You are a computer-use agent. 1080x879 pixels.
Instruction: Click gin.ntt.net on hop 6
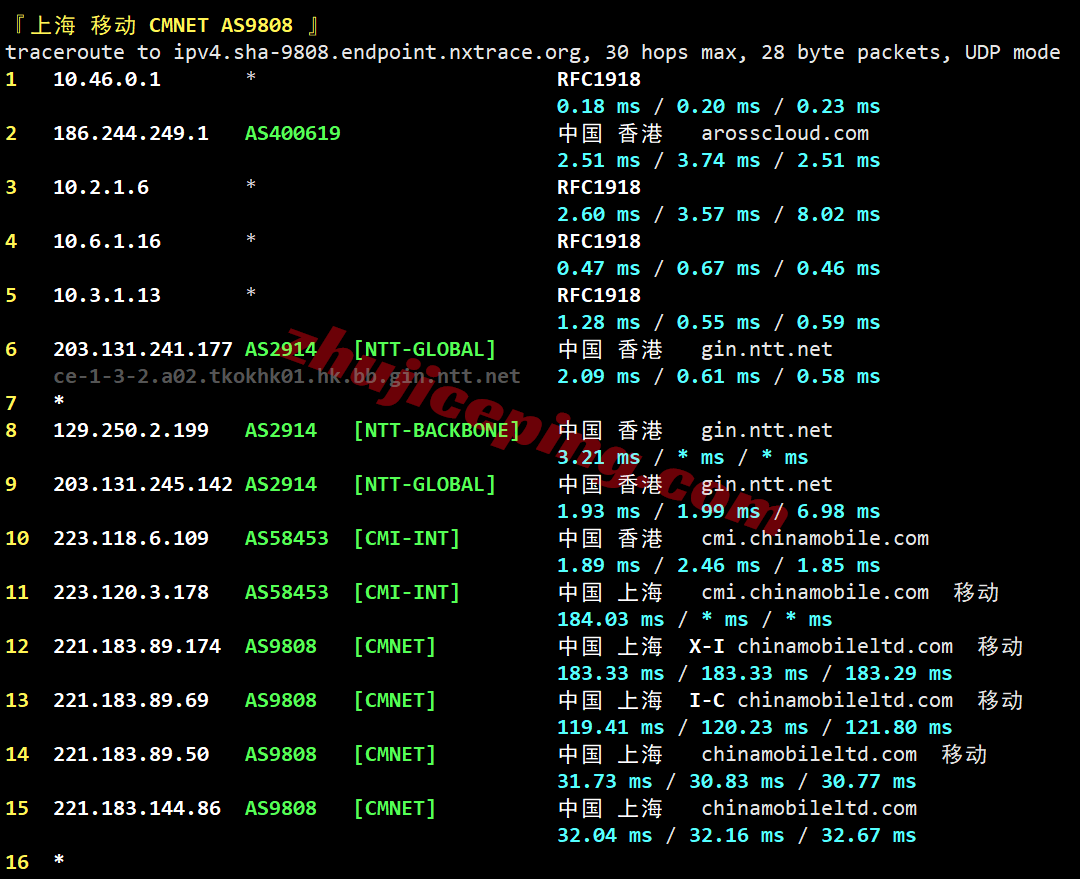[x=767, y=349]
